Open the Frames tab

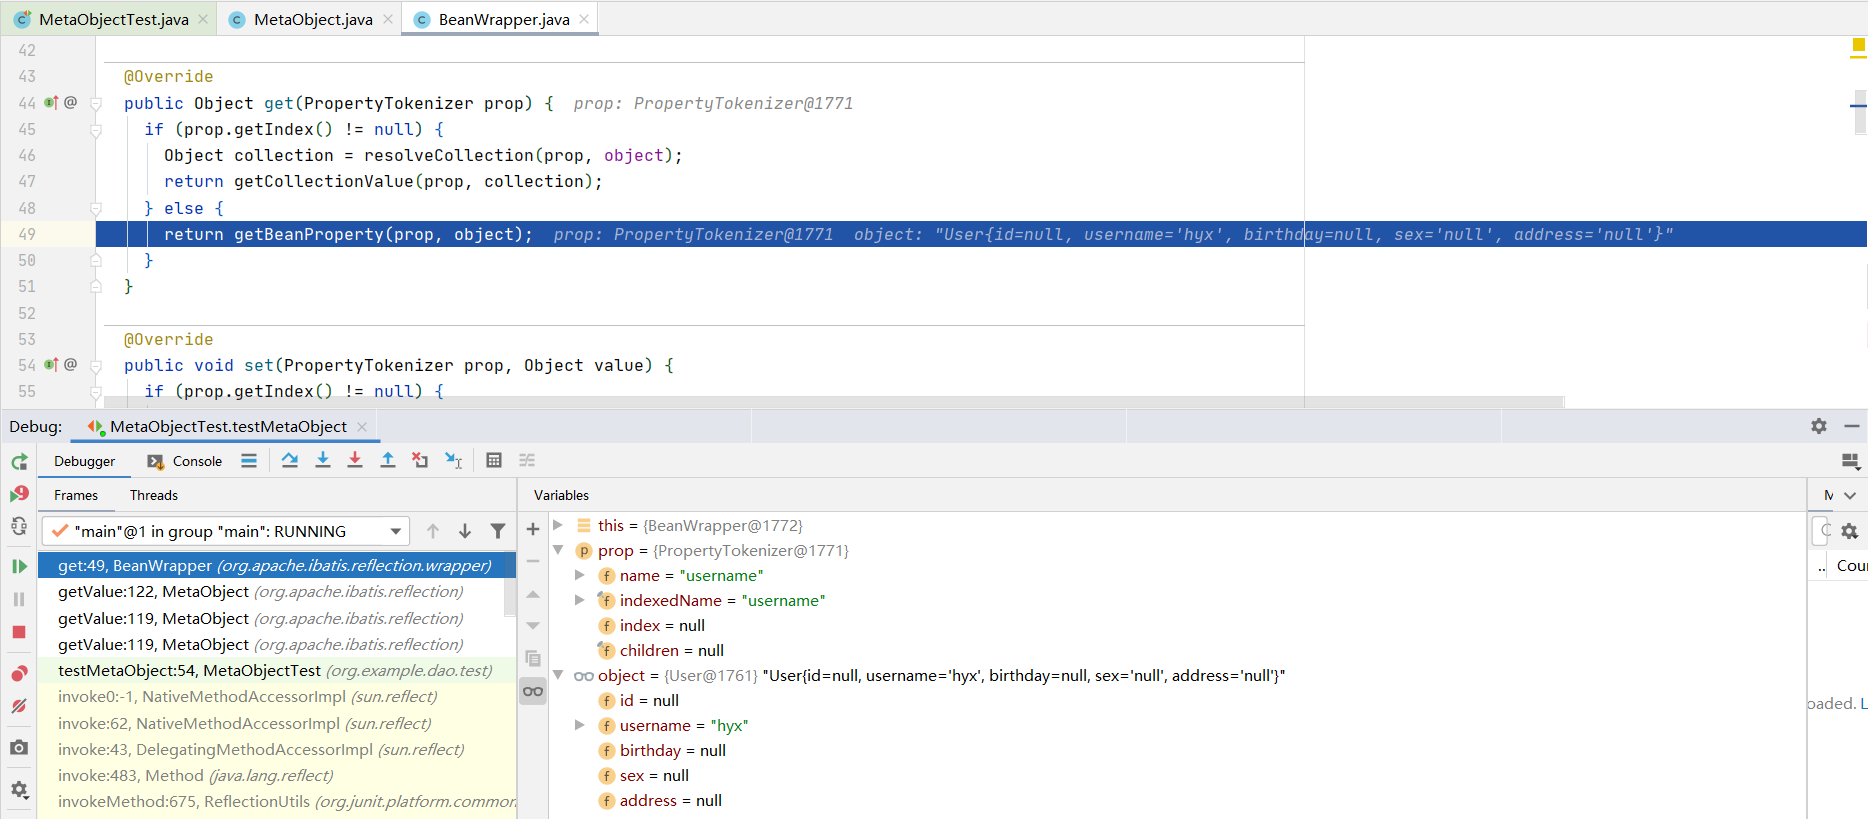(76, 495)
